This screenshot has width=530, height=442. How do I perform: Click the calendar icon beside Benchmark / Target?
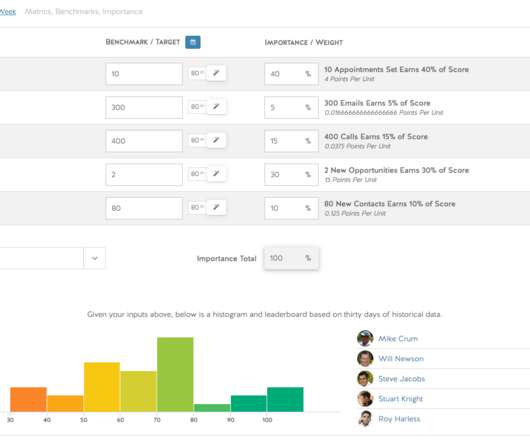[193, 42]
